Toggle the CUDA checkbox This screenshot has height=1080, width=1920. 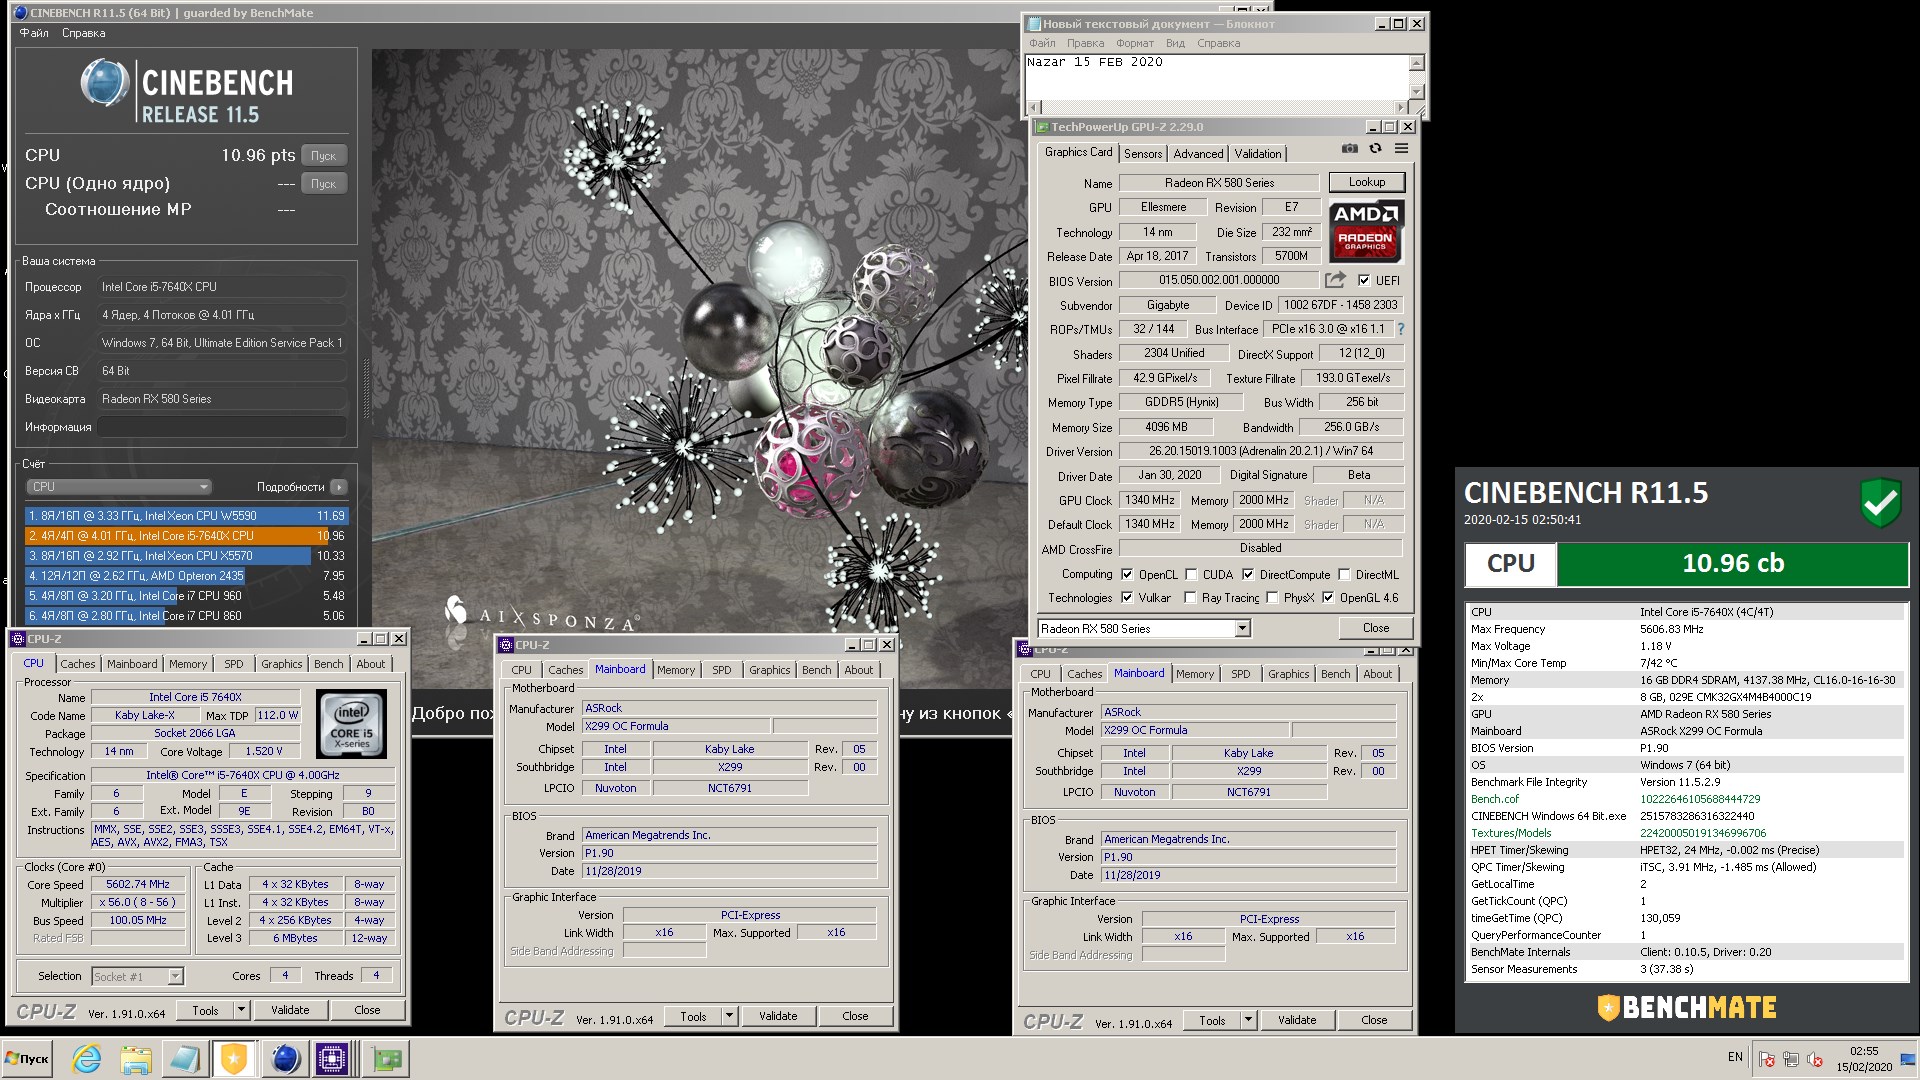1191,575
